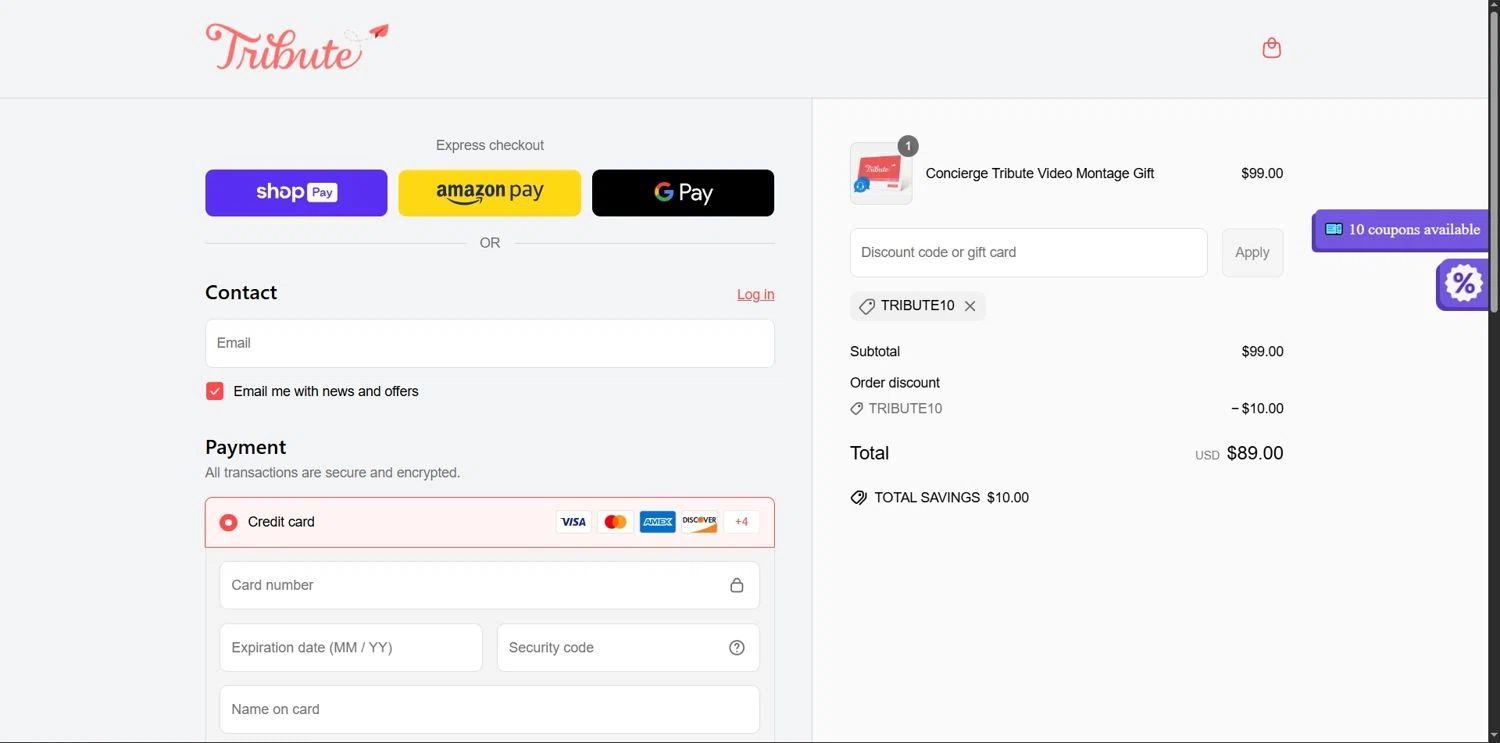Click the quantity badge on product thumbnail
This screenshot has width=1500, height=743.
coord(908,146)
